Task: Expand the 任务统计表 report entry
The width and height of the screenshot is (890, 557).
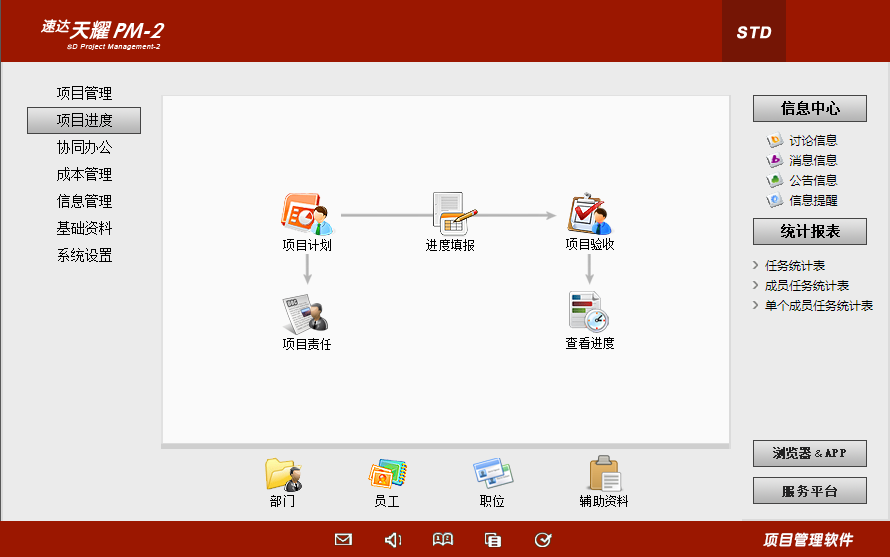Action: tap(795, 266)
